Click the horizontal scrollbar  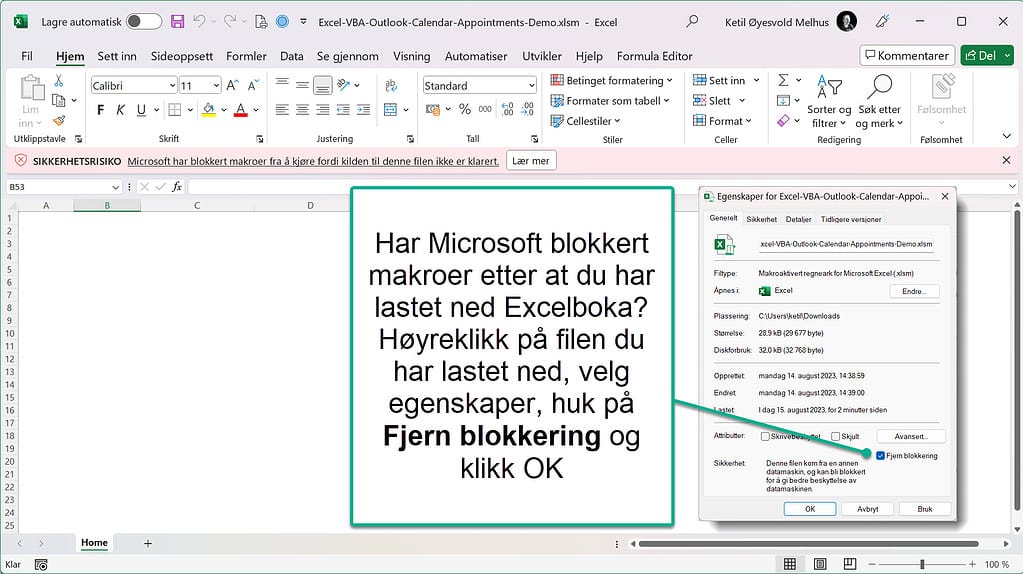point(808,543)
